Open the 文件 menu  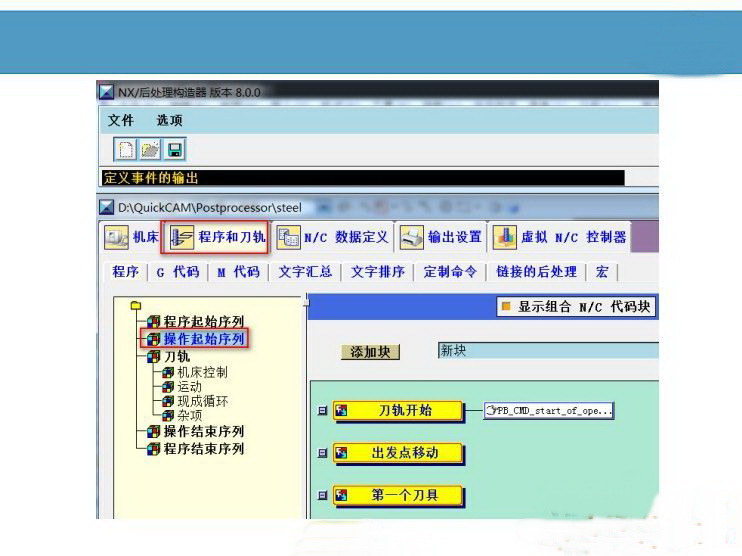(121, 120)
